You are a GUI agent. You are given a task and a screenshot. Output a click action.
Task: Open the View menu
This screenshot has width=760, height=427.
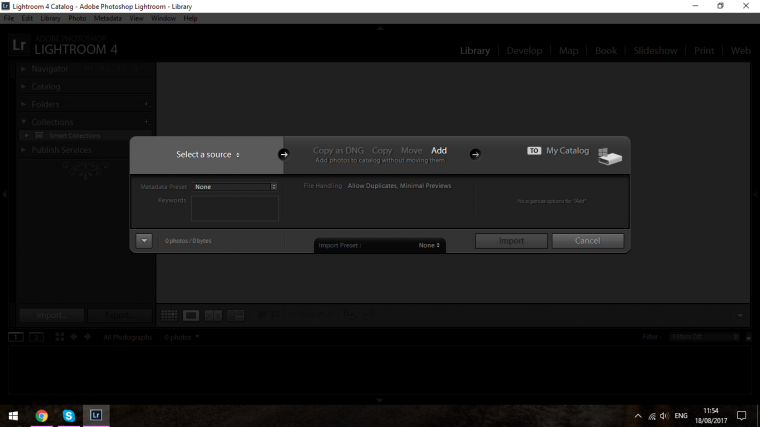136,18
